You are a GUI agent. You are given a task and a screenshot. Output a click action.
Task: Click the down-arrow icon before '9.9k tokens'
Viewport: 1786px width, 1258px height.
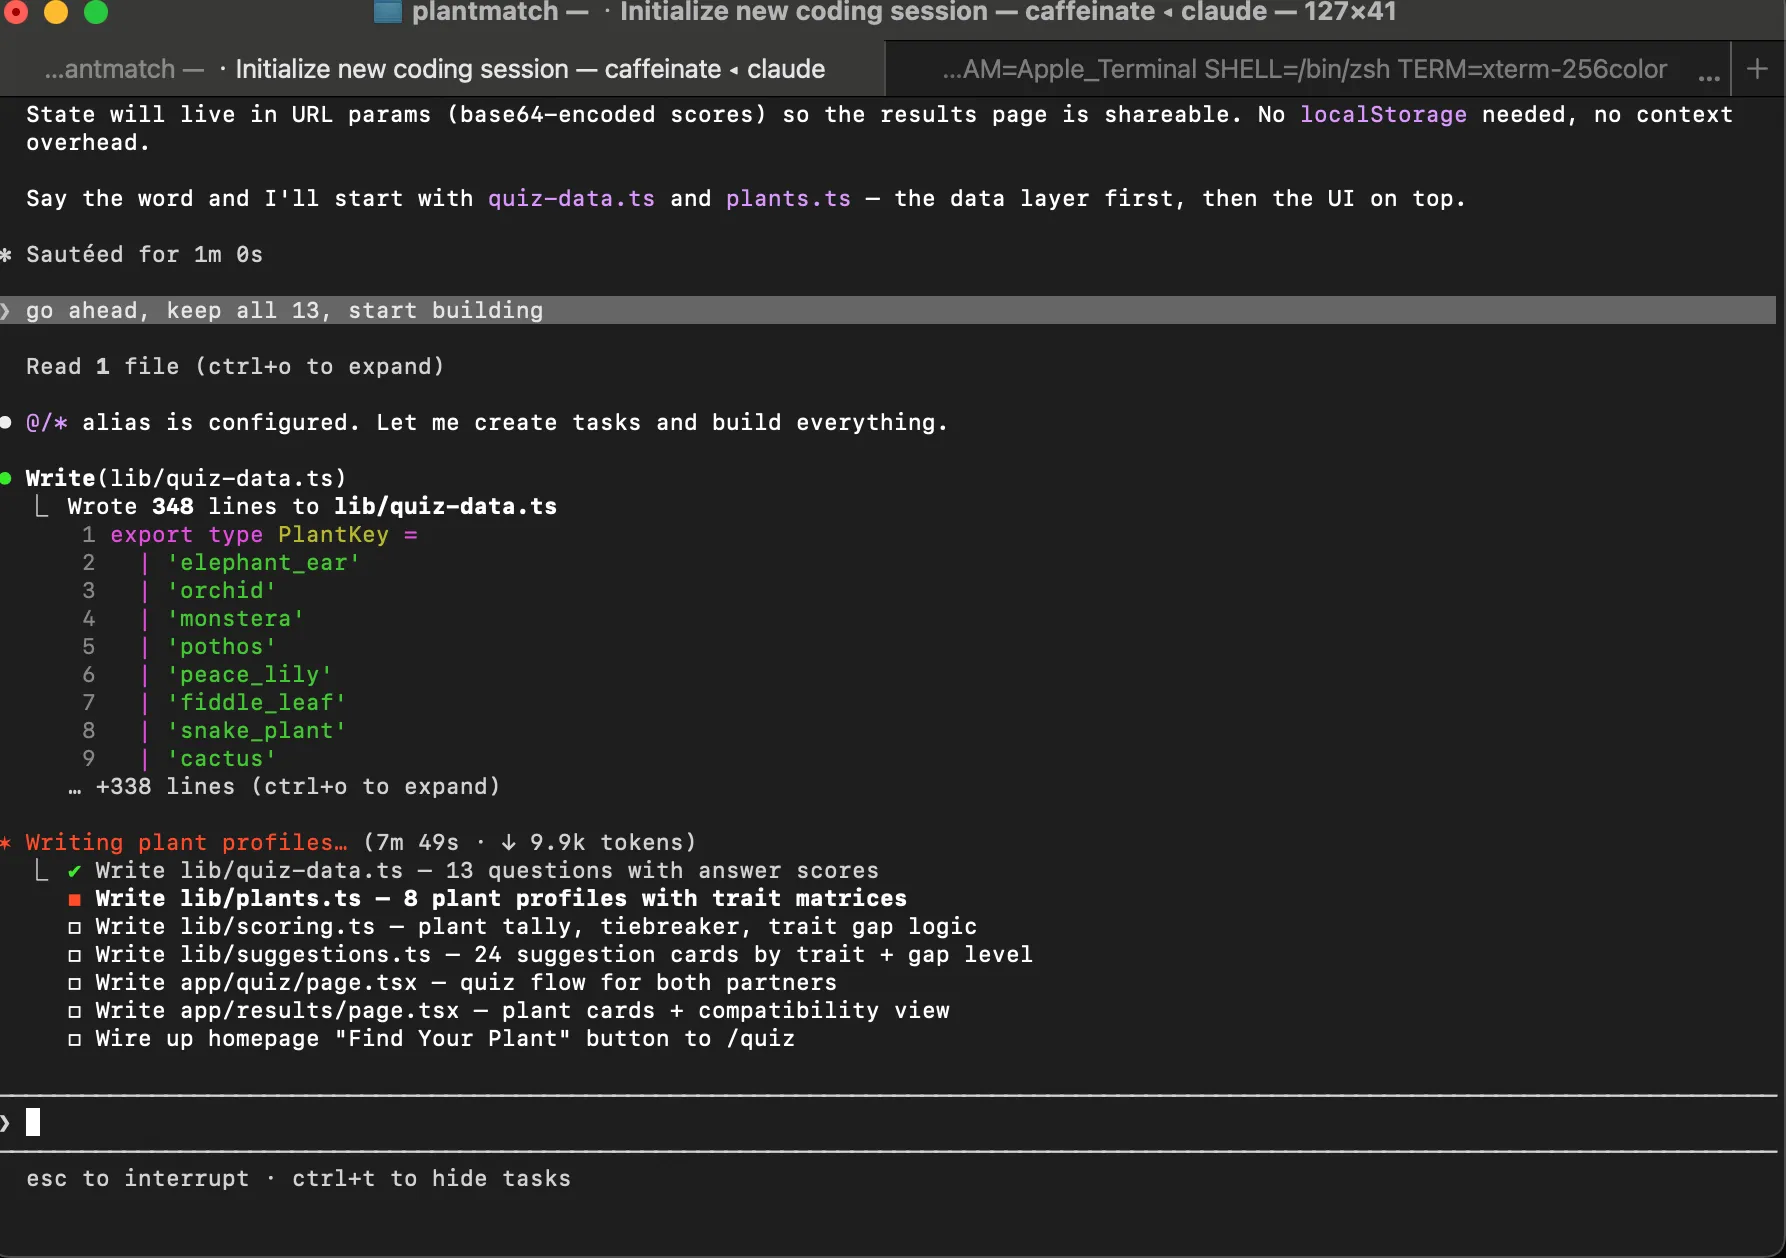click(x=509, y=843)
